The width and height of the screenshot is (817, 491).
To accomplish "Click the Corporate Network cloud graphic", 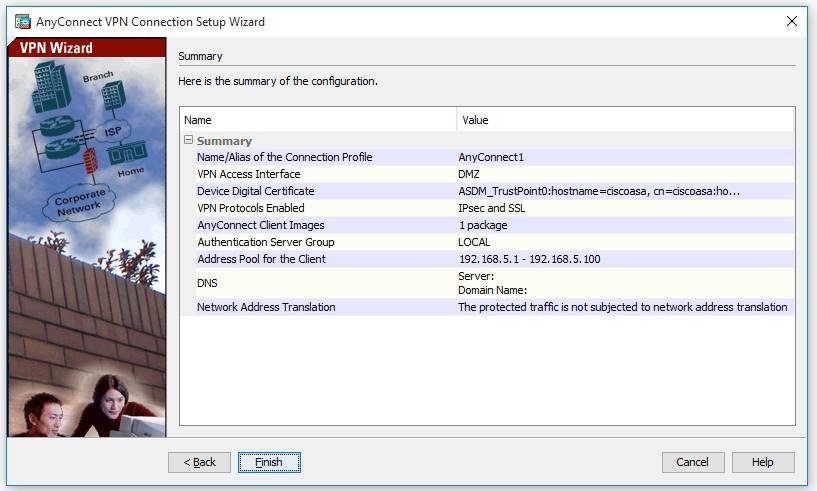I will click(77, 202).
